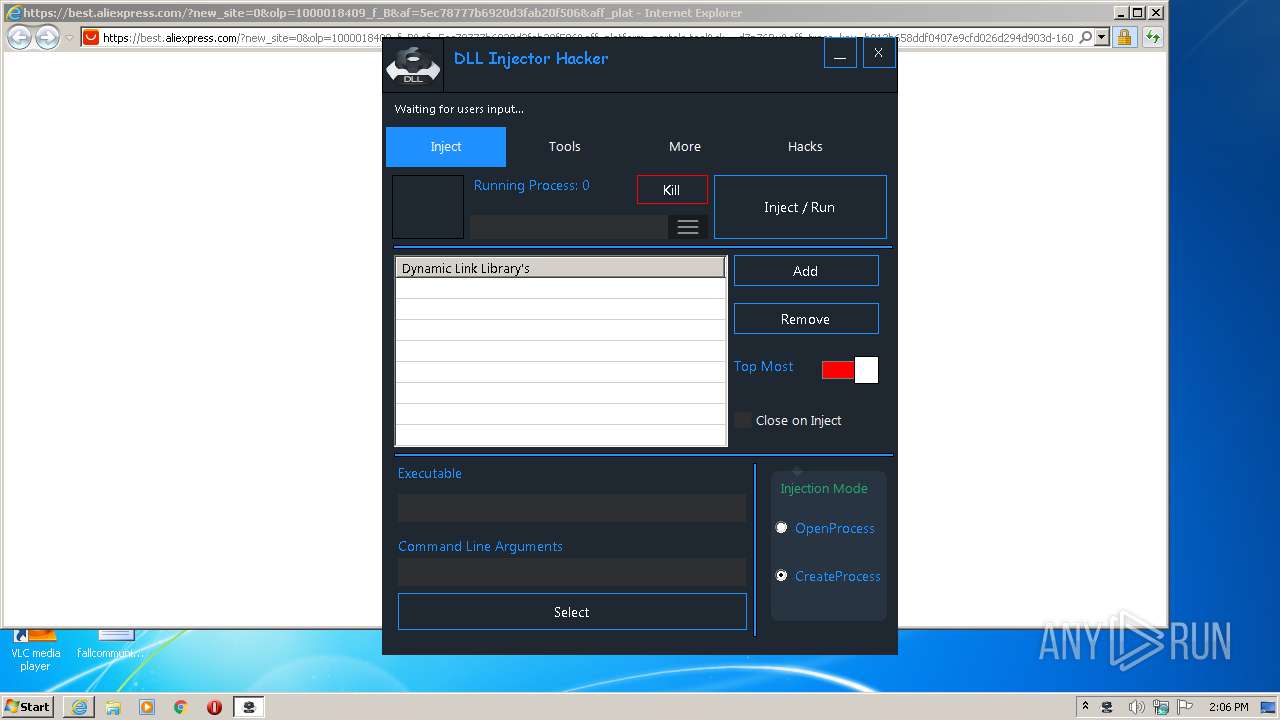Viewport: 1280px width, 720px height.
Task: Expand the recent pages dropdown beside forward arrow
Action: coord(69,38)
